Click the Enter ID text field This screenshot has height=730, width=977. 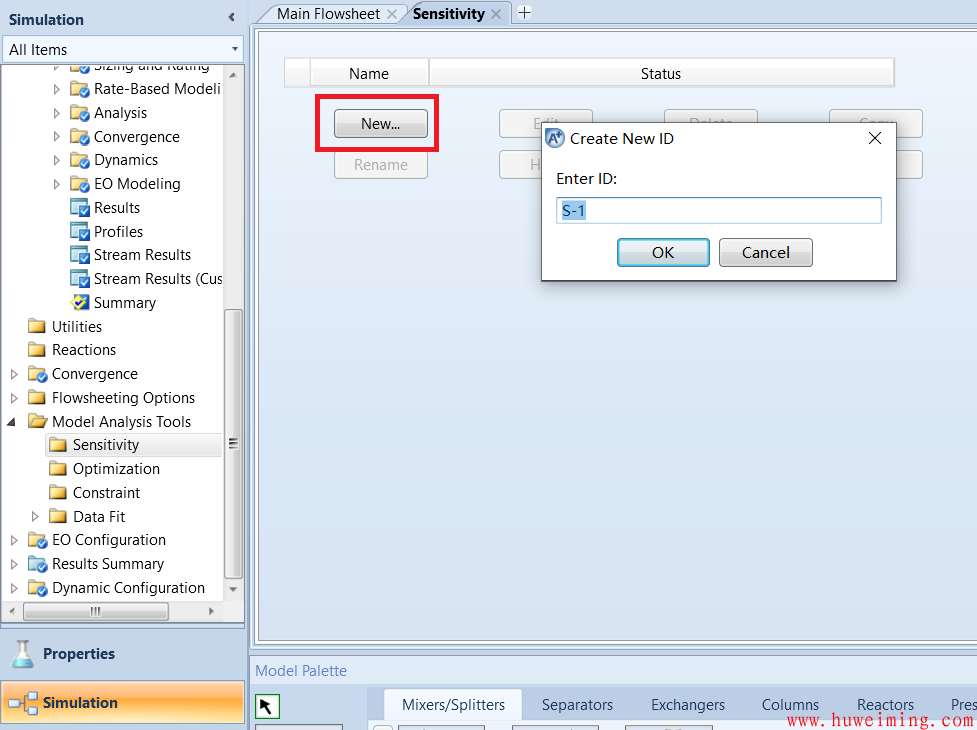pos(718,211)
